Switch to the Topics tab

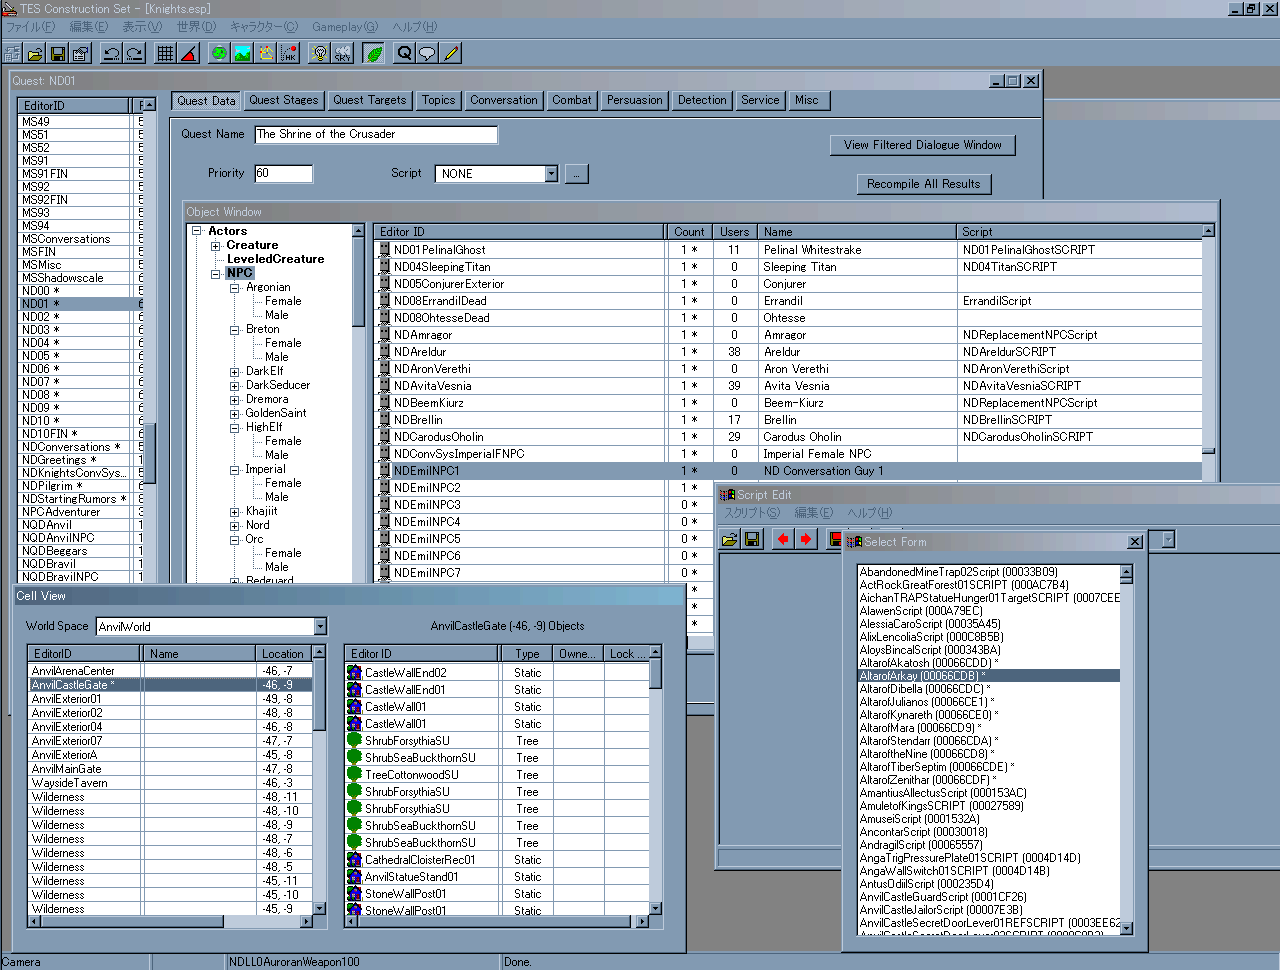(x=438, y=100)
